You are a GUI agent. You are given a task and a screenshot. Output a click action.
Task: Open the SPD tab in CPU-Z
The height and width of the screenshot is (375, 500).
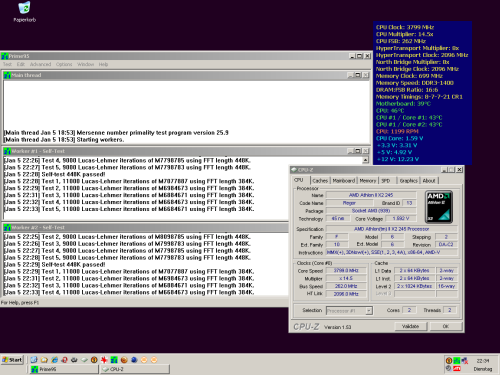tap(386, 181)
